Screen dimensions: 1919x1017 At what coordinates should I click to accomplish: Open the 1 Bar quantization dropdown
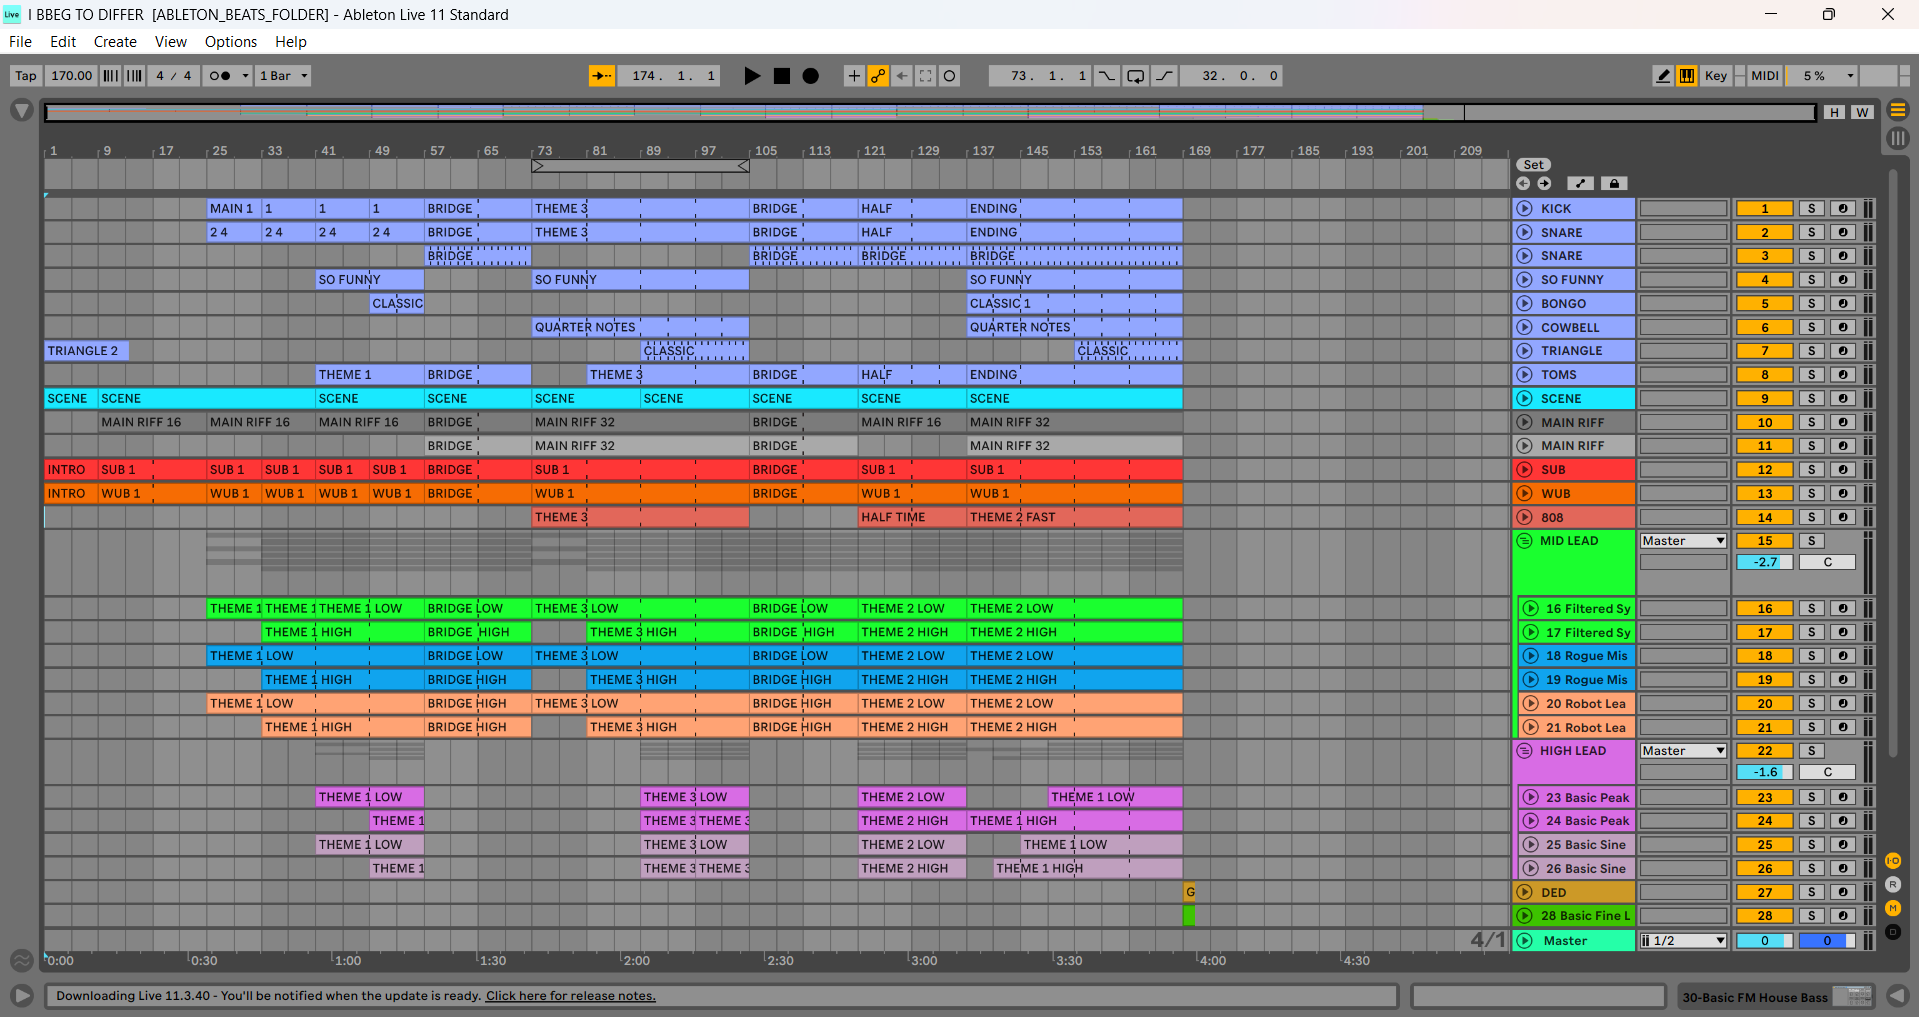pyautogui.click(x=284, y=76)
